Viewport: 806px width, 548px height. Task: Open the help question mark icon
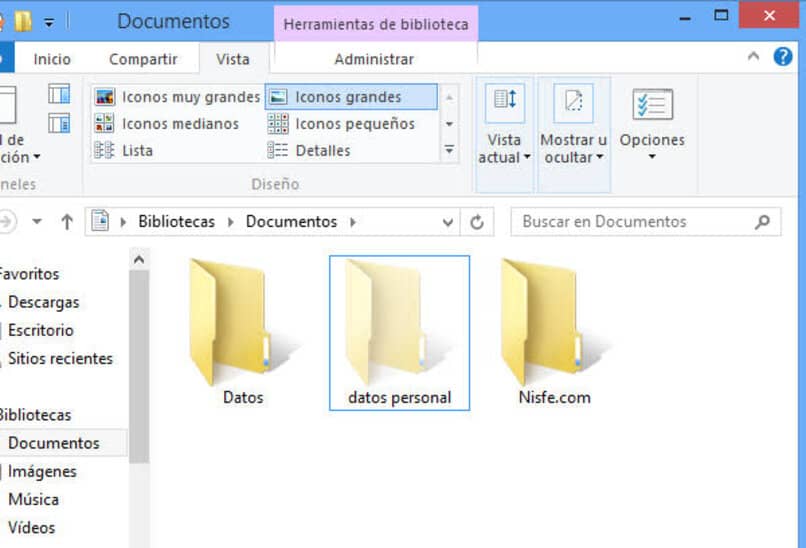[x=782, y=56]
